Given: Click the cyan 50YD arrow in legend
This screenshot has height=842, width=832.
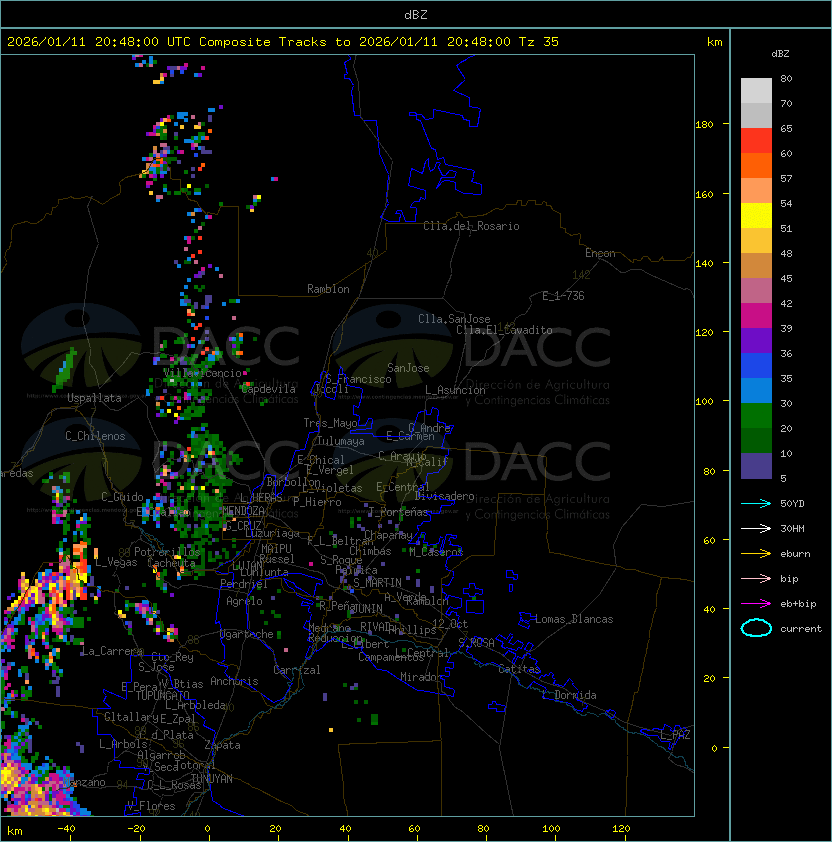Looking at the screenshot, I should tap(756, 503).
